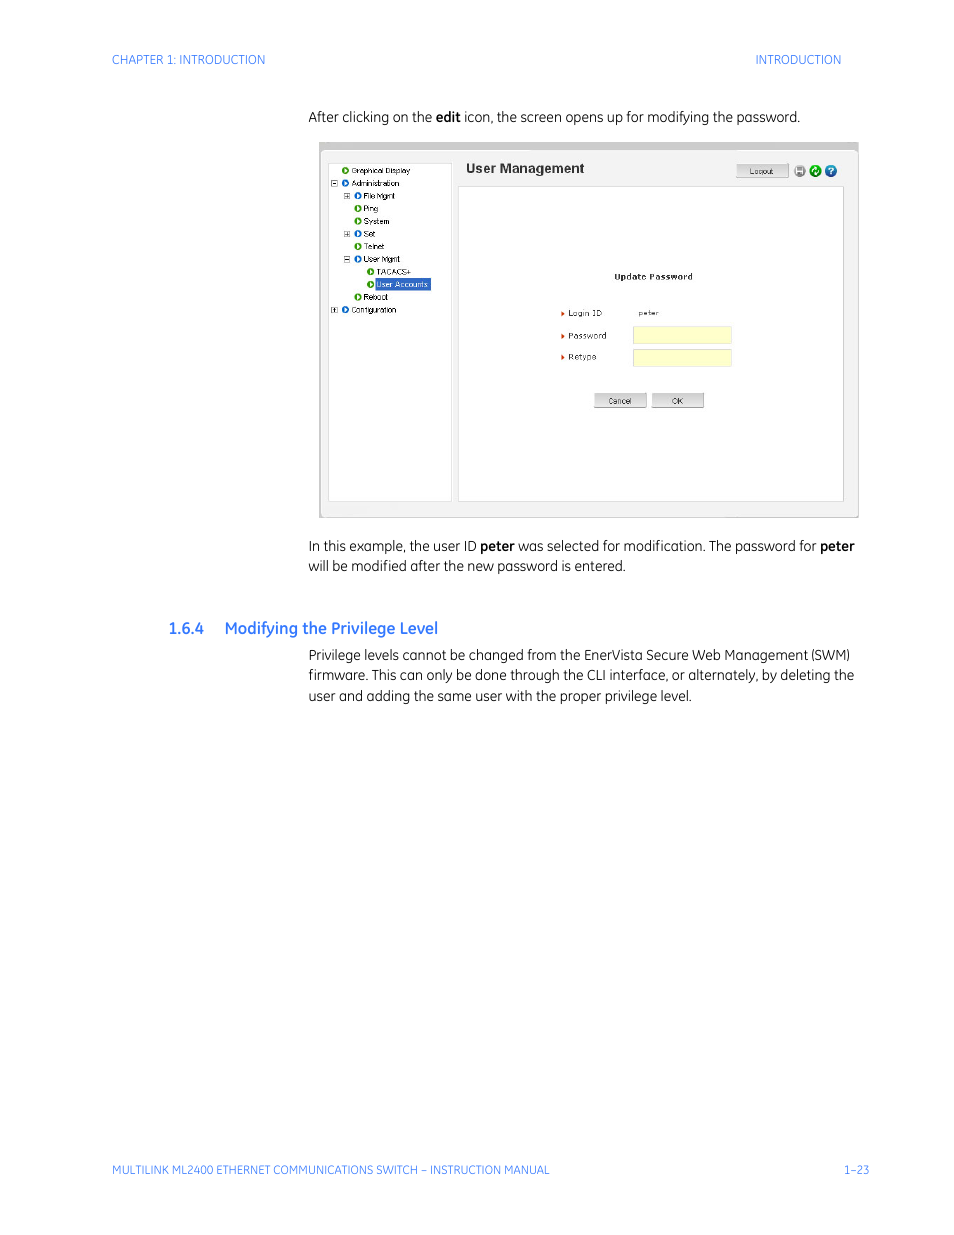Click the green icon beside TACACS+
This screenshot has width=954, height=1235.
click(370, 272)
